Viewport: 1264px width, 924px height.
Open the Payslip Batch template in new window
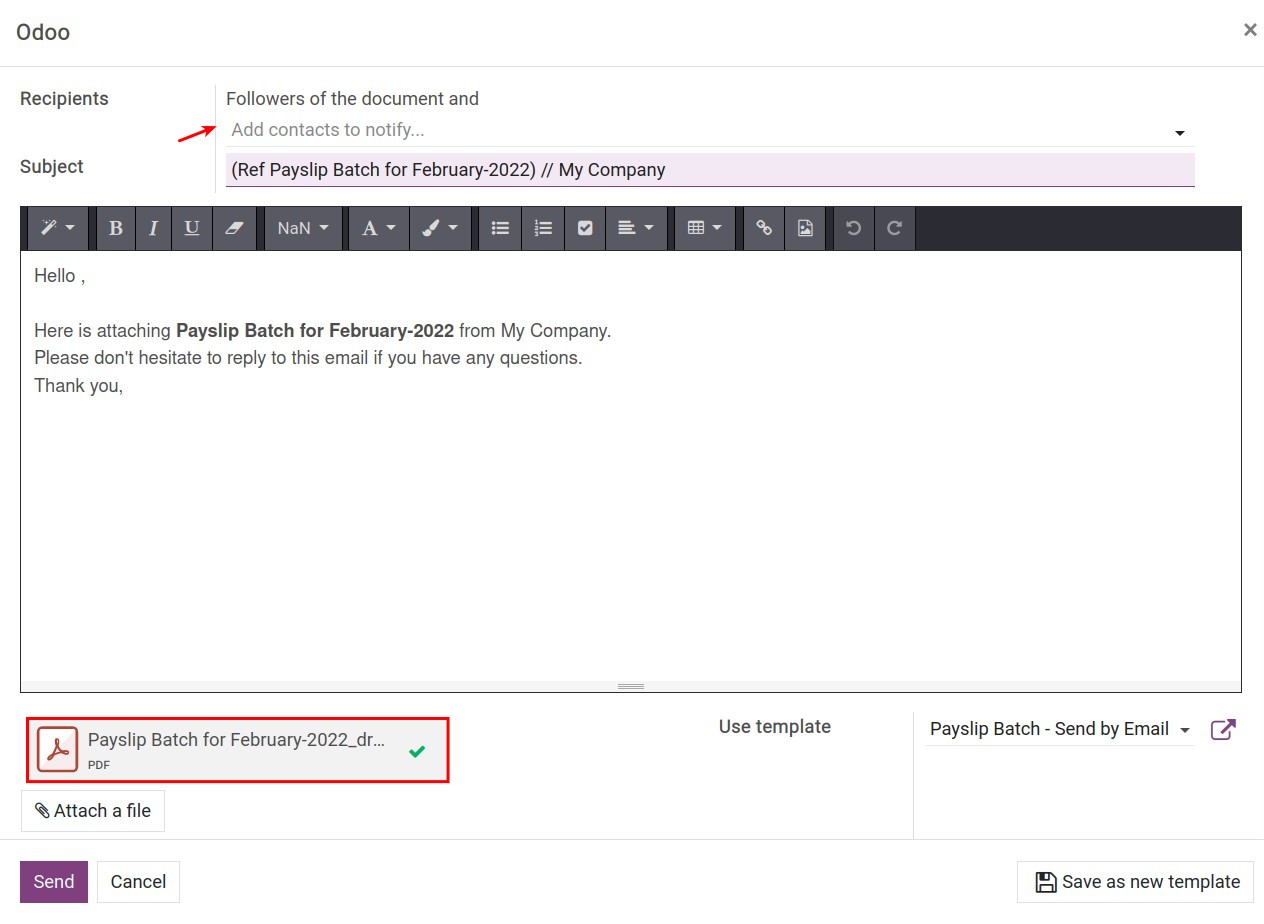(x=1222, y=729)
